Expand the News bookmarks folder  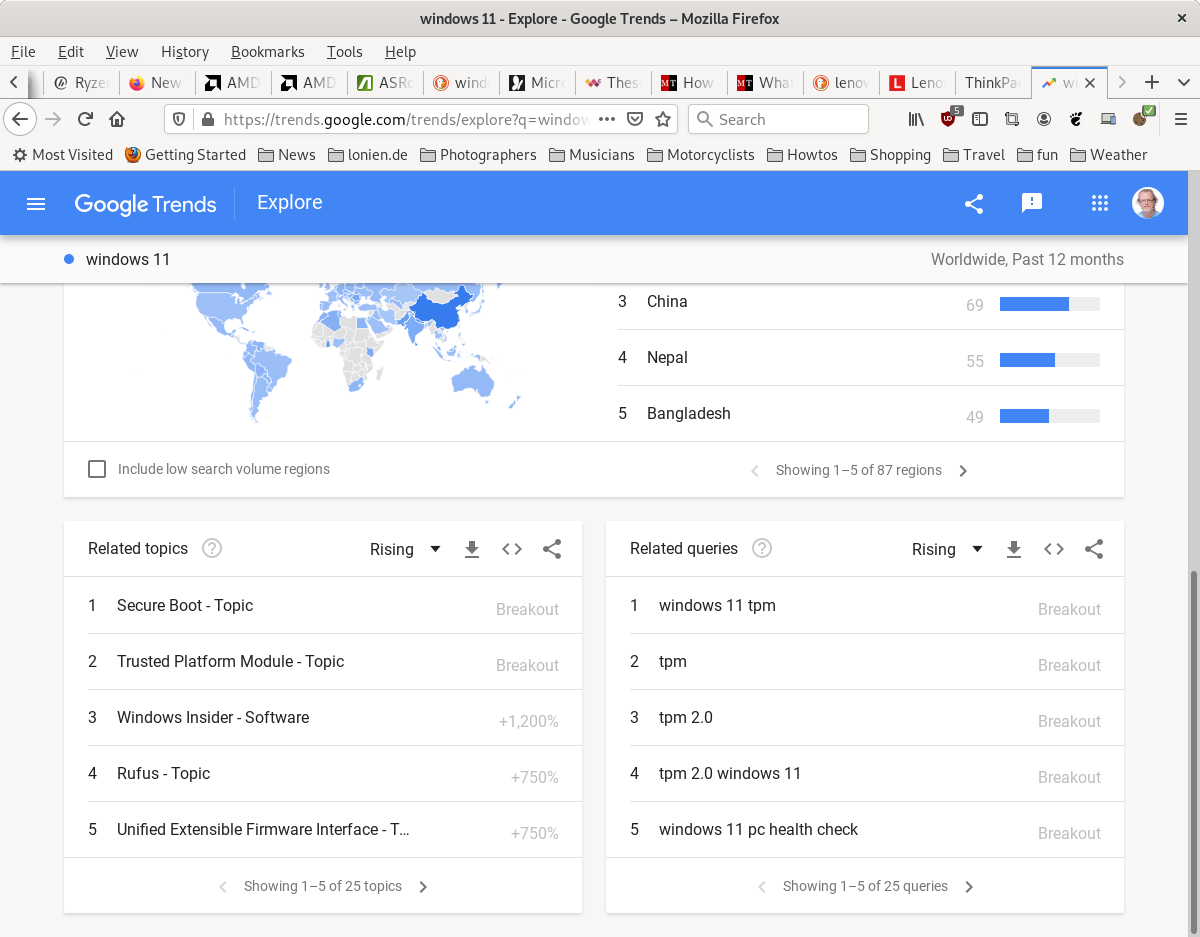(x=286, y=155)
